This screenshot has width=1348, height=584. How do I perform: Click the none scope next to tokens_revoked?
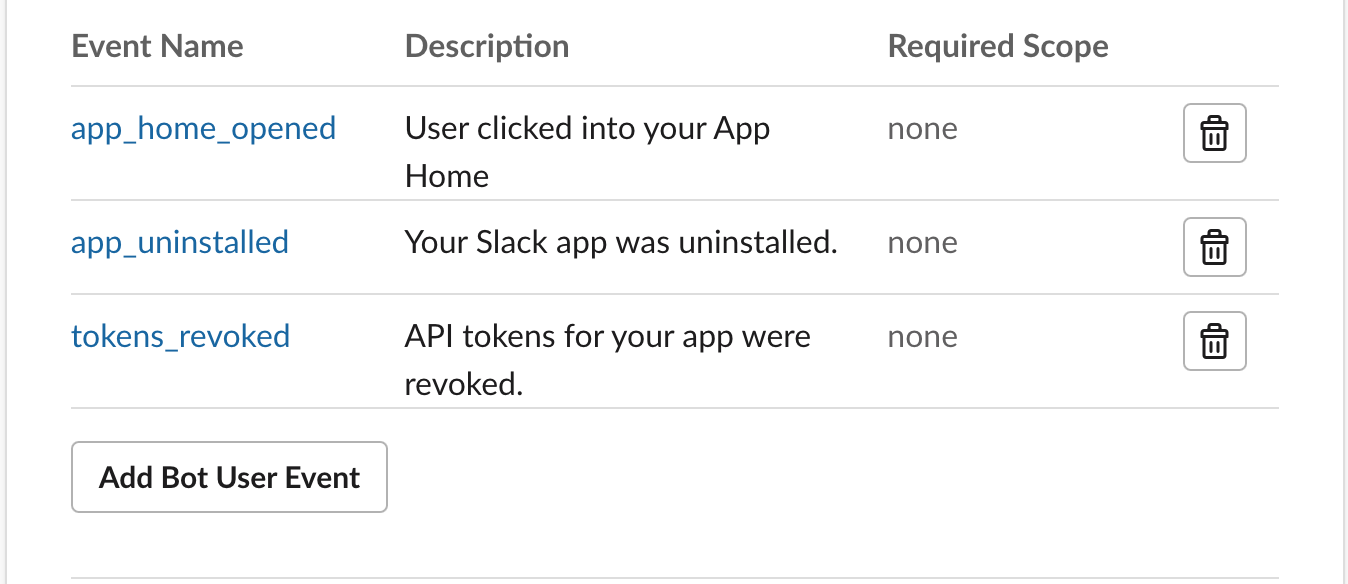[922, 336]
